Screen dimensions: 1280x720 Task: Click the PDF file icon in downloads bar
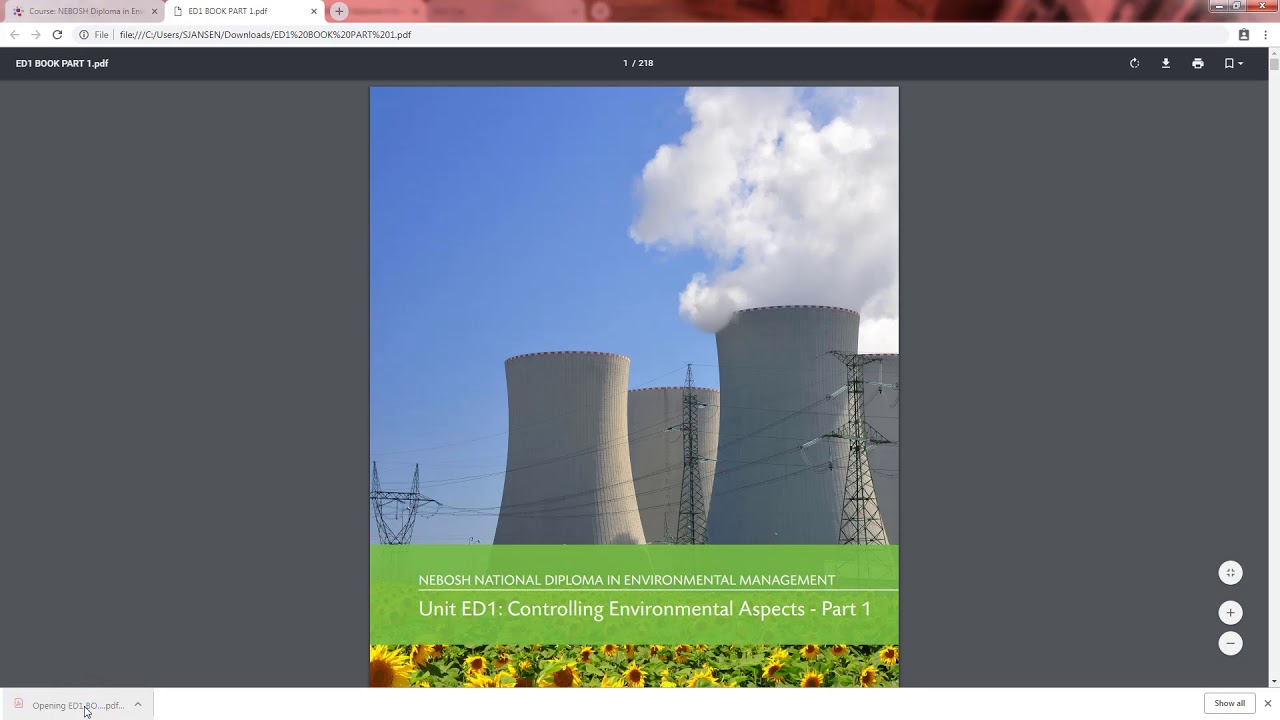pyautogui.click(x=18, y=704)
